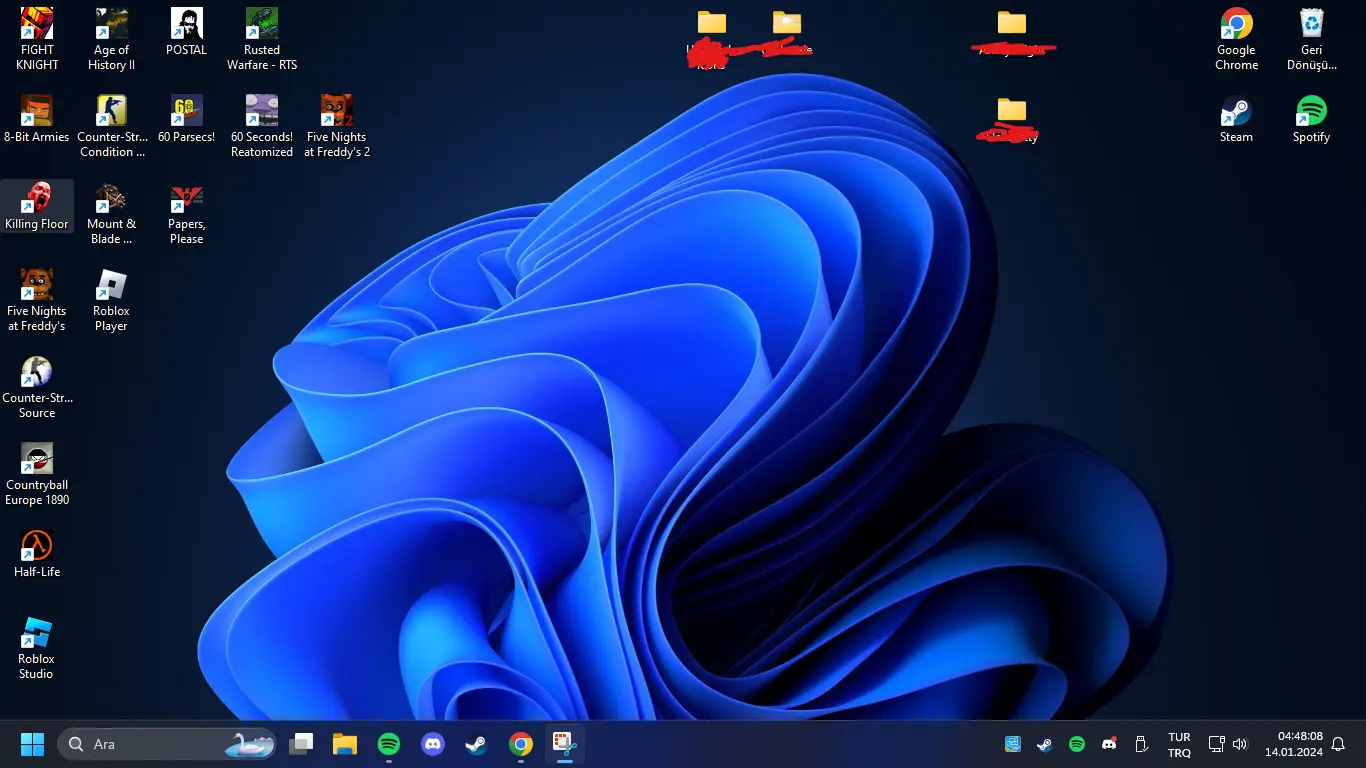Open Steam from the taskbar pinned apps
Screen dimensions: 1366x768
pos(477,744)
